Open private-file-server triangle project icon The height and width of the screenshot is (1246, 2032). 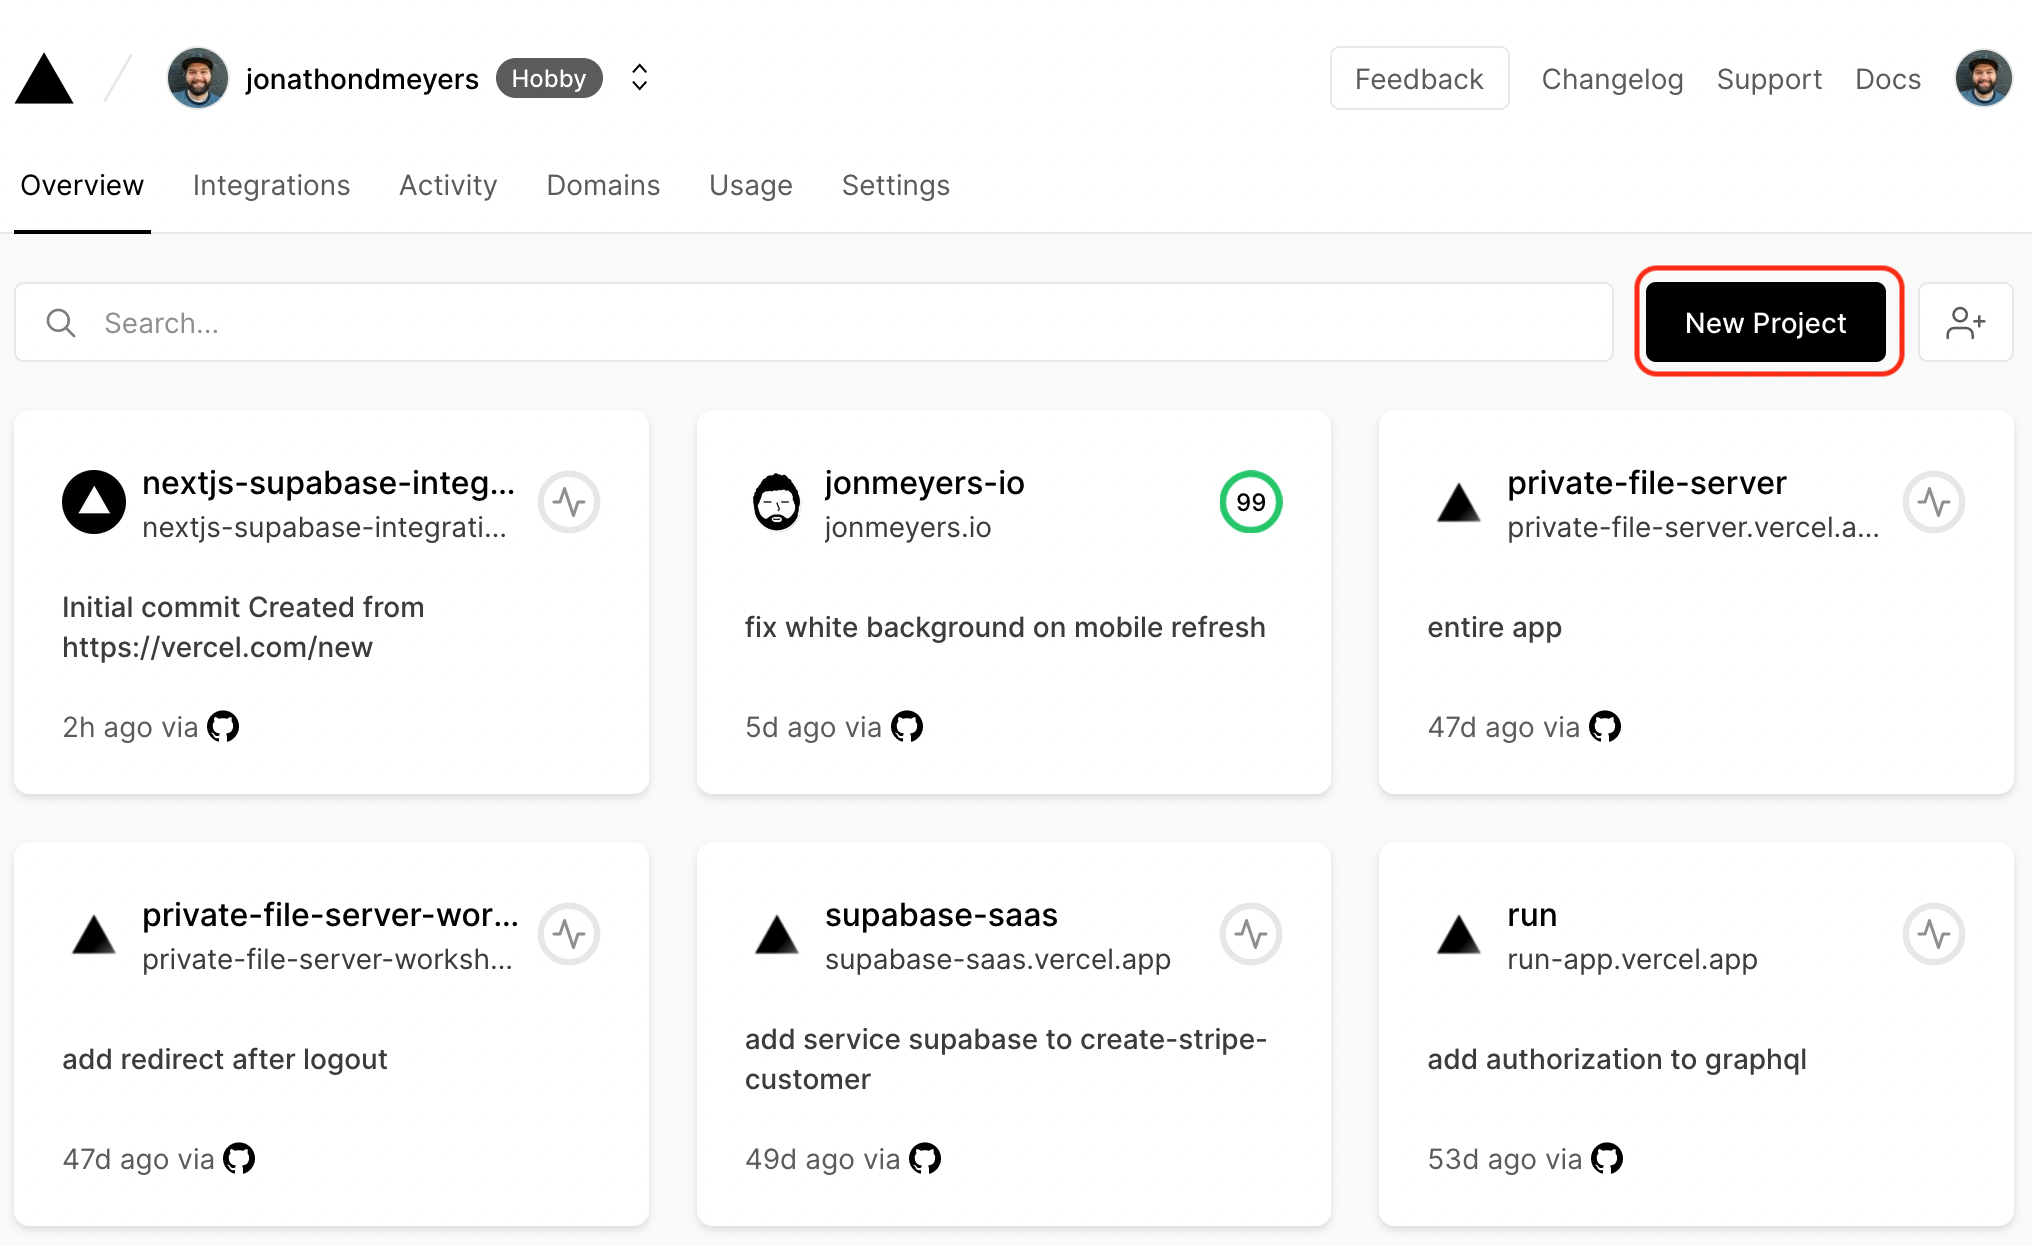(1459, 502)
